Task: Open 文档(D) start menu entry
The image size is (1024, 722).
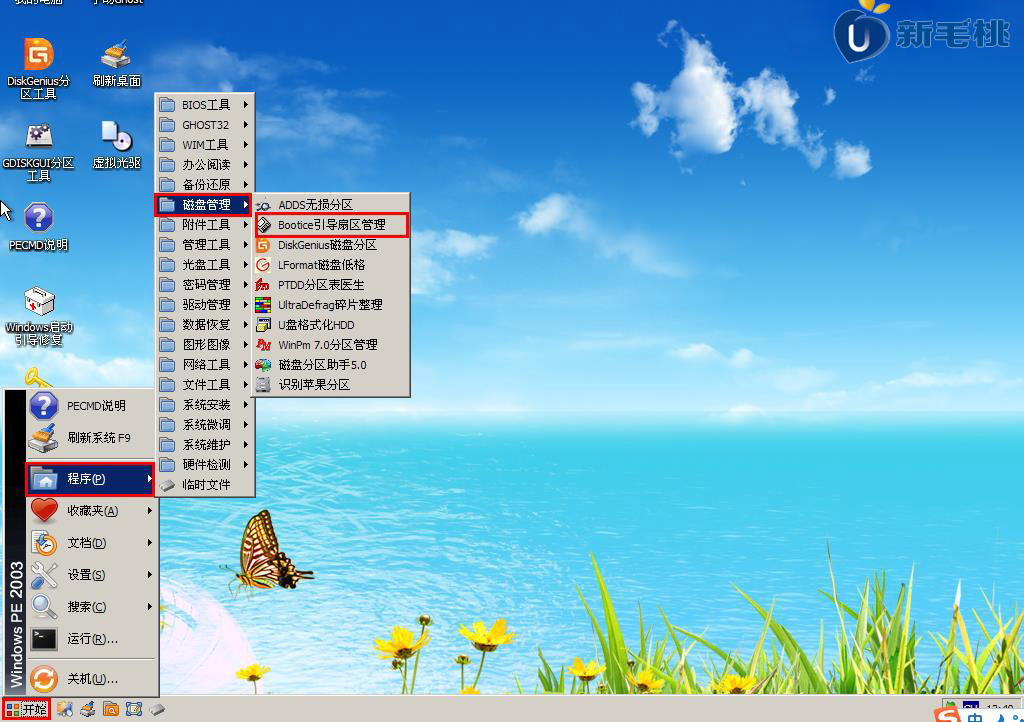Action: click(91, 542)
